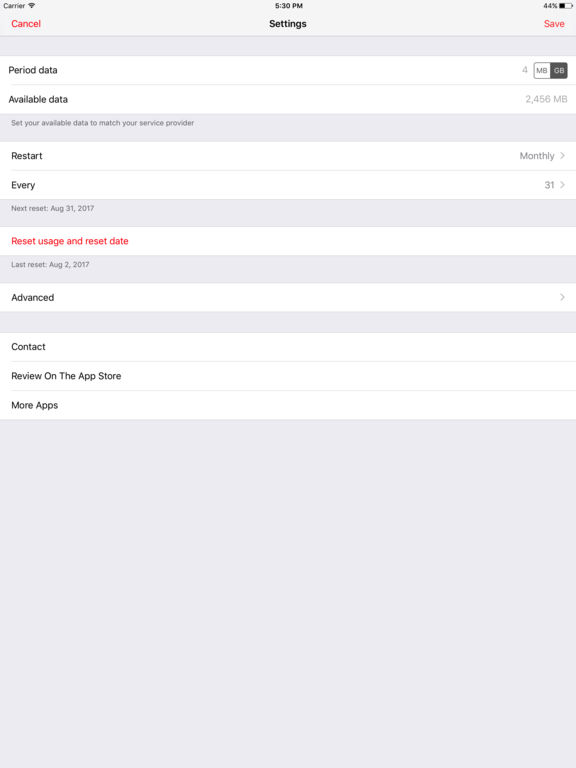576x768 pixels.
Task: Open the Every 31 chevron
Action: pos(562,185)
